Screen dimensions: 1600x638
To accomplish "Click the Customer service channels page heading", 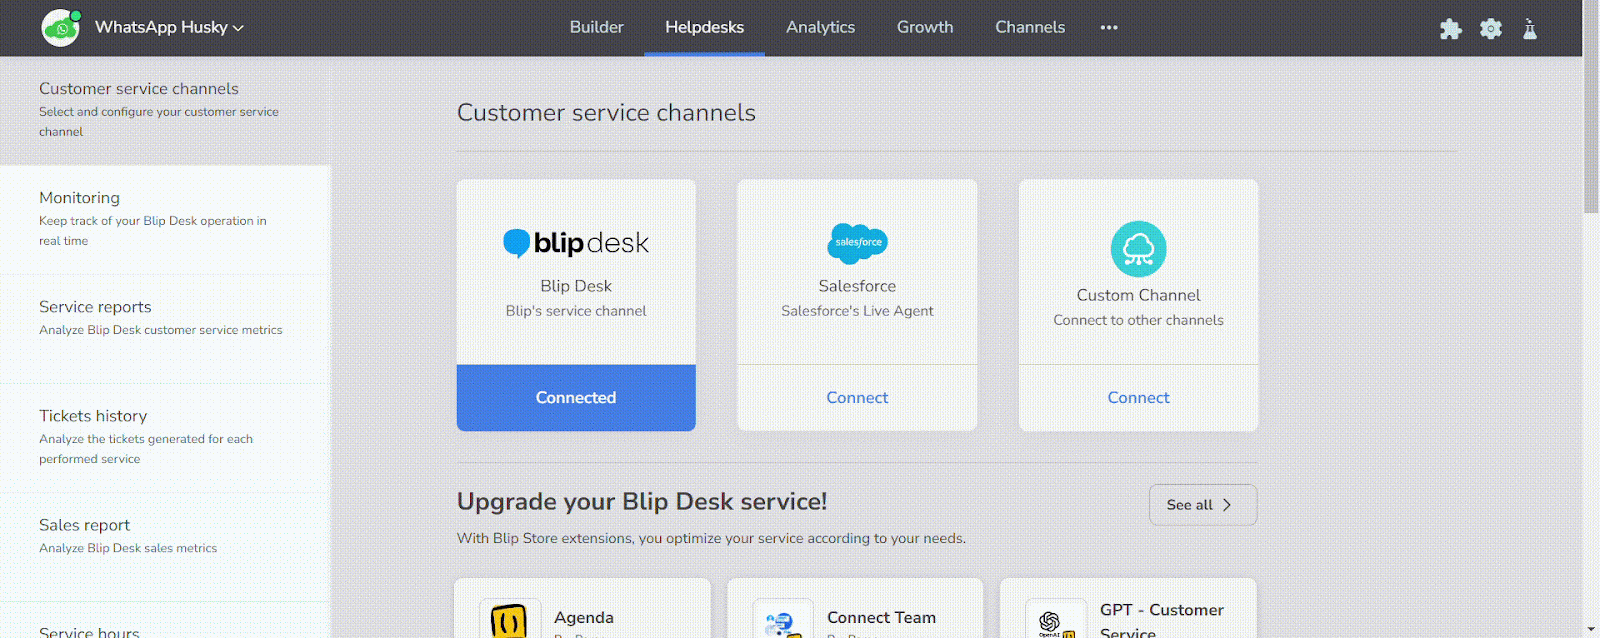I will point(606,113).
